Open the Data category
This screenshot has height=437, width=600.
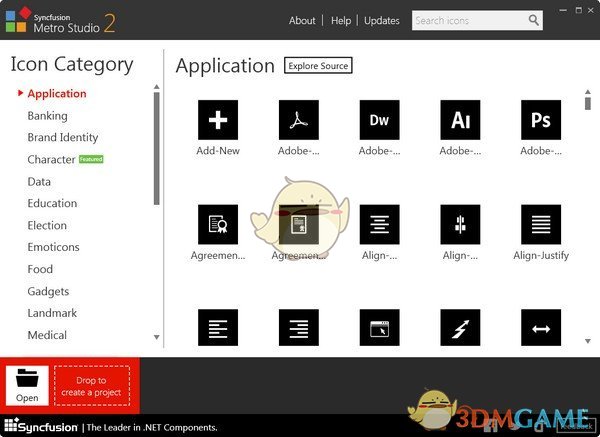point(39,181)
